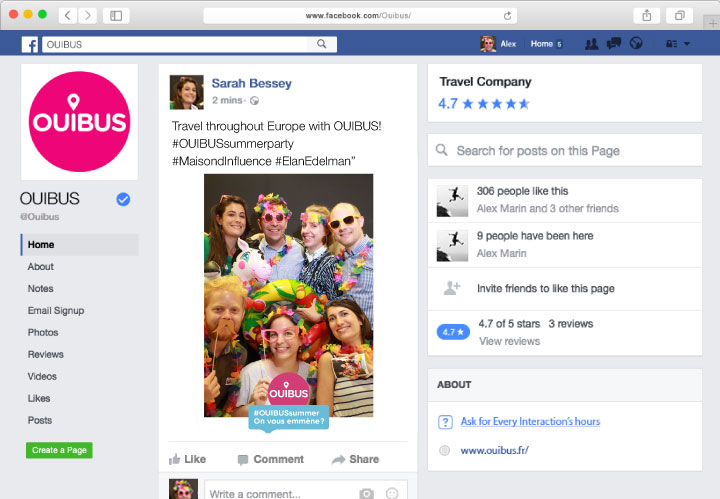
Task: Click the Safari address bar
Action: pyautogui.click(x=360, y=16)
